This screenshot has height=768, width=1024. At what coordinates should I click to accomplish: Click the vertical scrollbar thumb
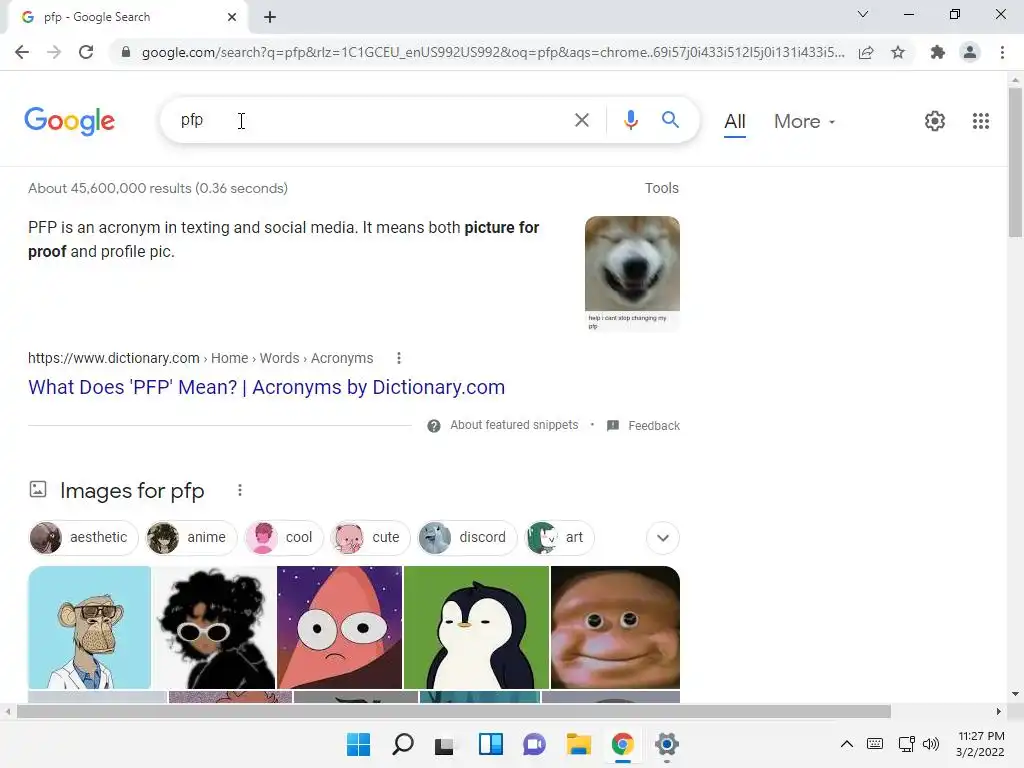(1015, 162)
